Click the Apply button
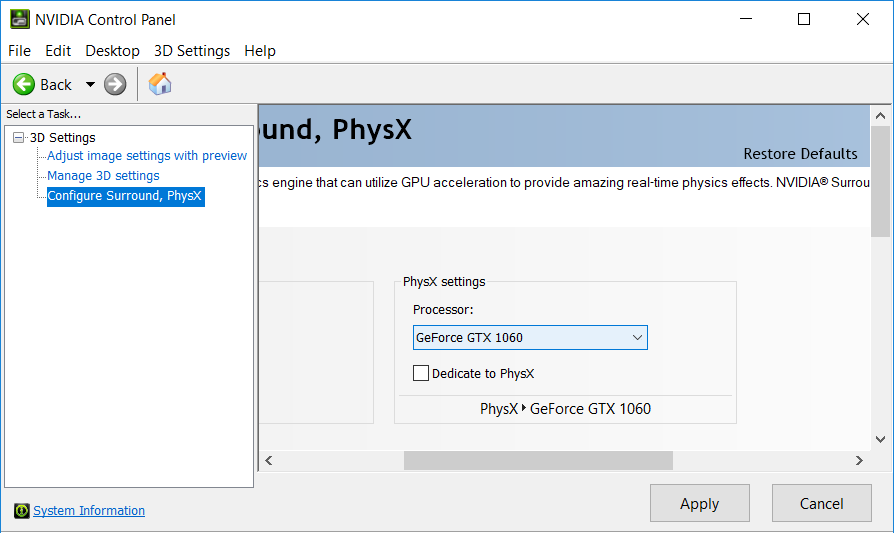The height and width of the screenshot is (533, 894). (x=700, y=503)
